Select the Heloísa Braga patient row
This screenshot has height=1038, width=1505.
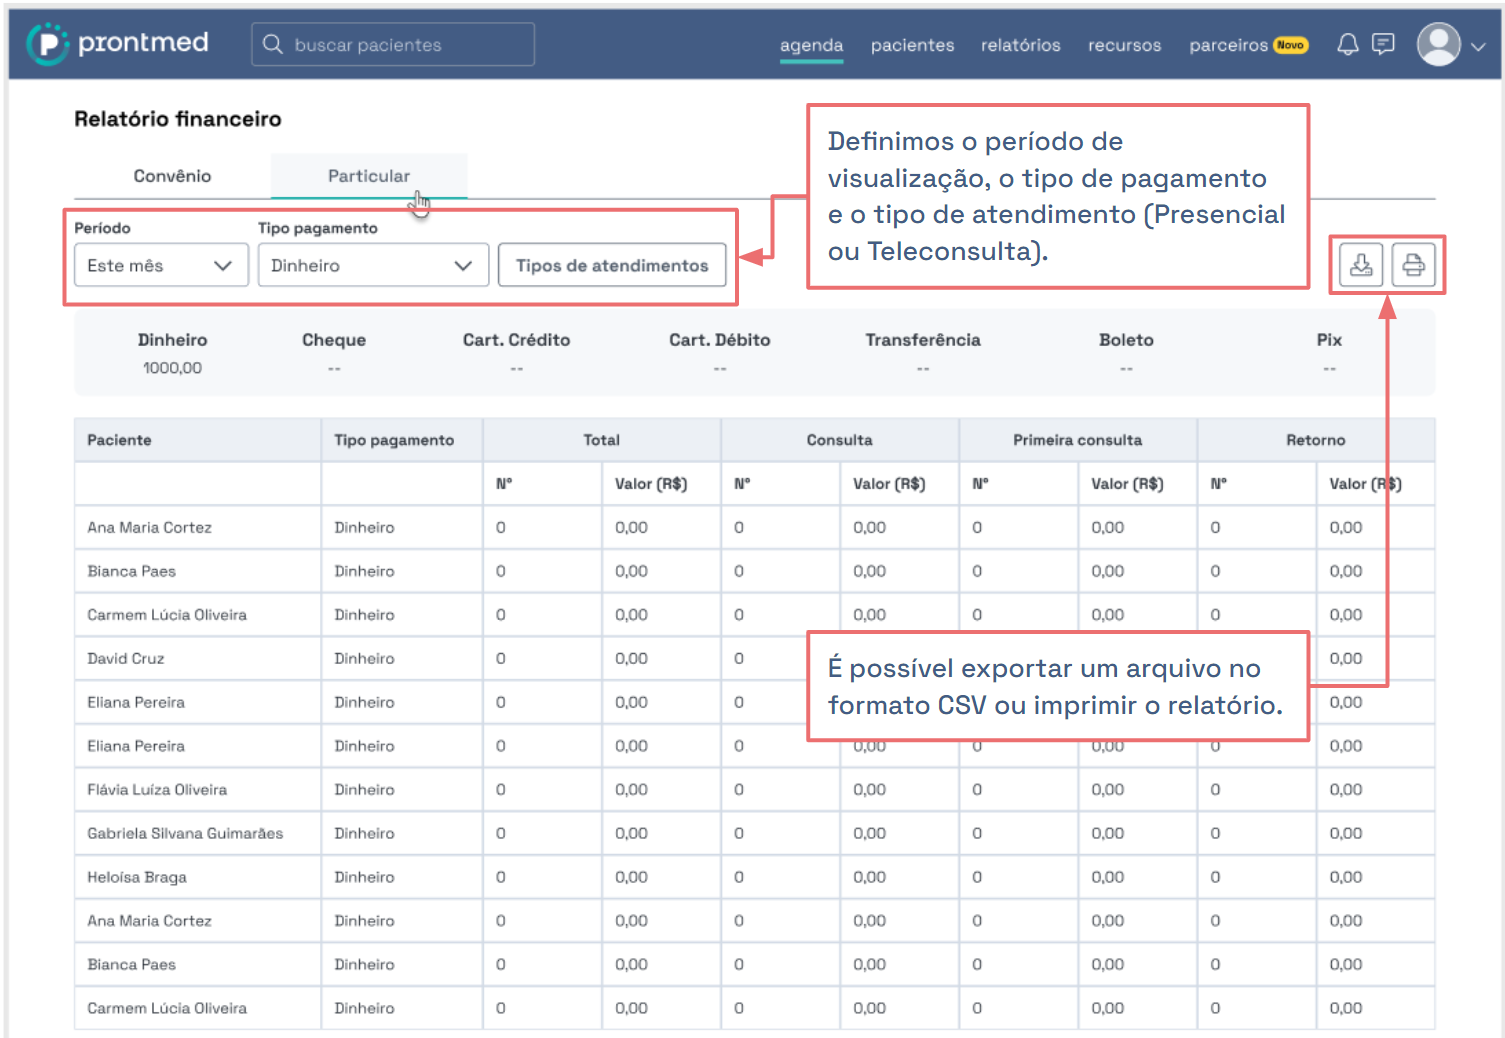137,877
